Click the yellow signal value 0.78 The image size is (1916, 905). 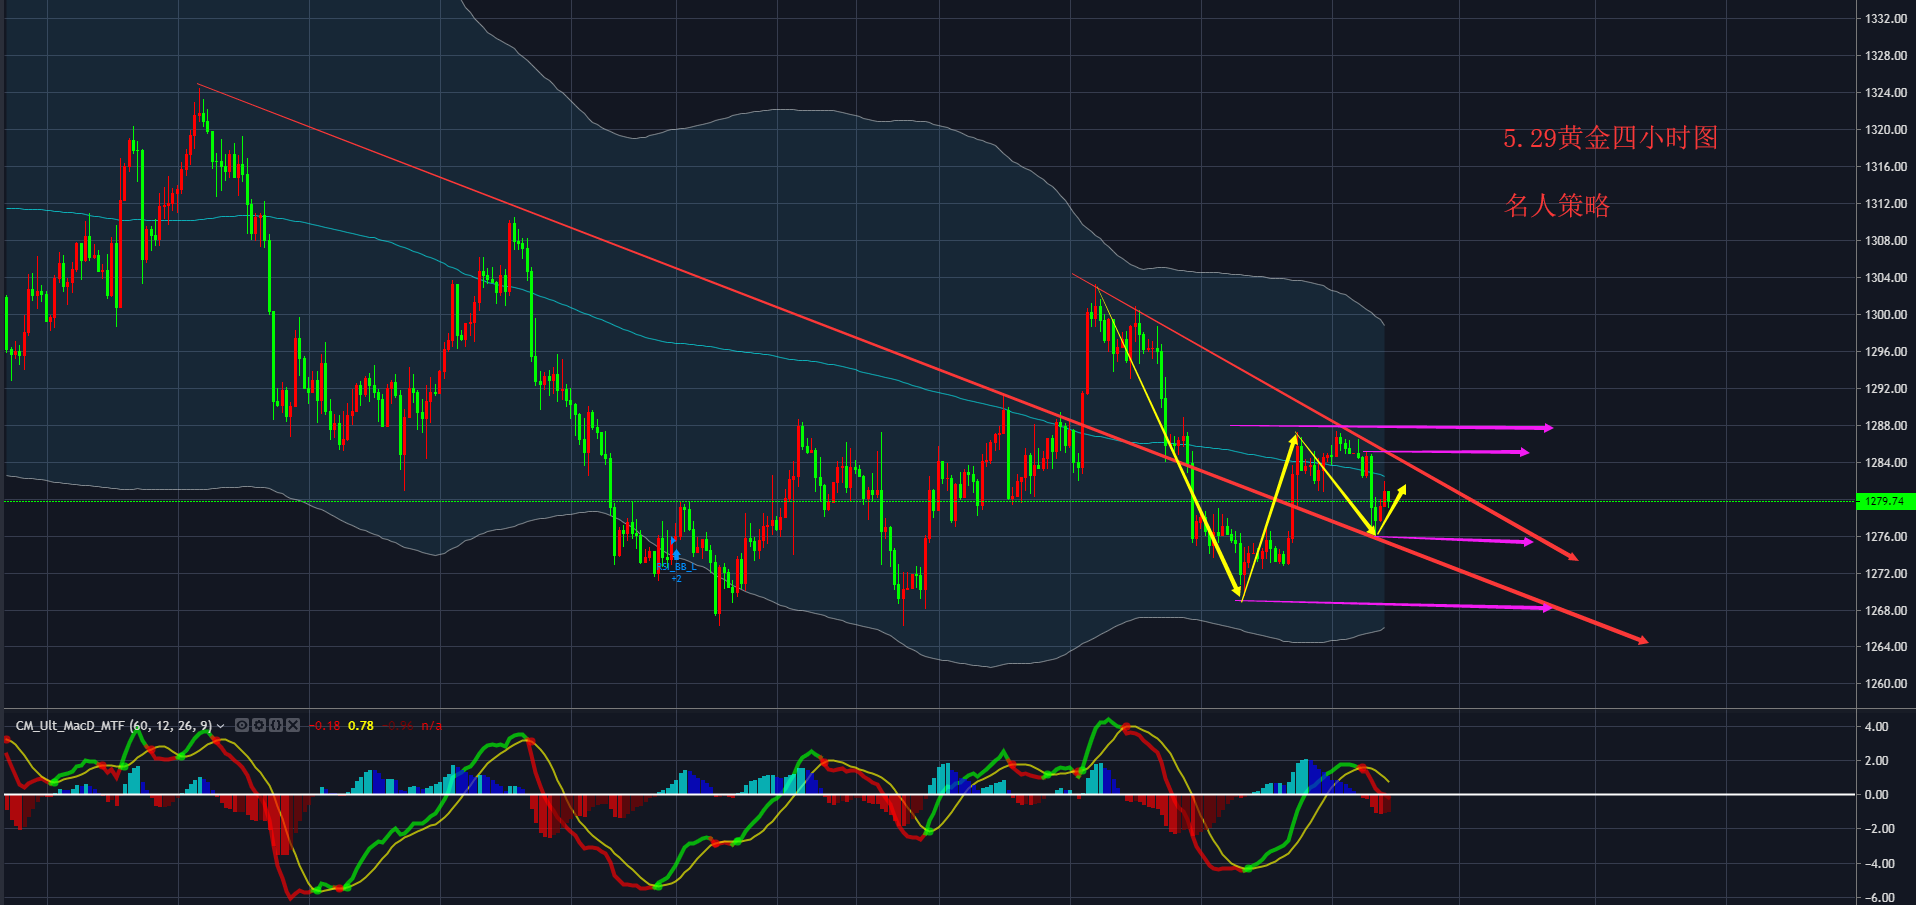pyautogui.click(x=360, y=726)
